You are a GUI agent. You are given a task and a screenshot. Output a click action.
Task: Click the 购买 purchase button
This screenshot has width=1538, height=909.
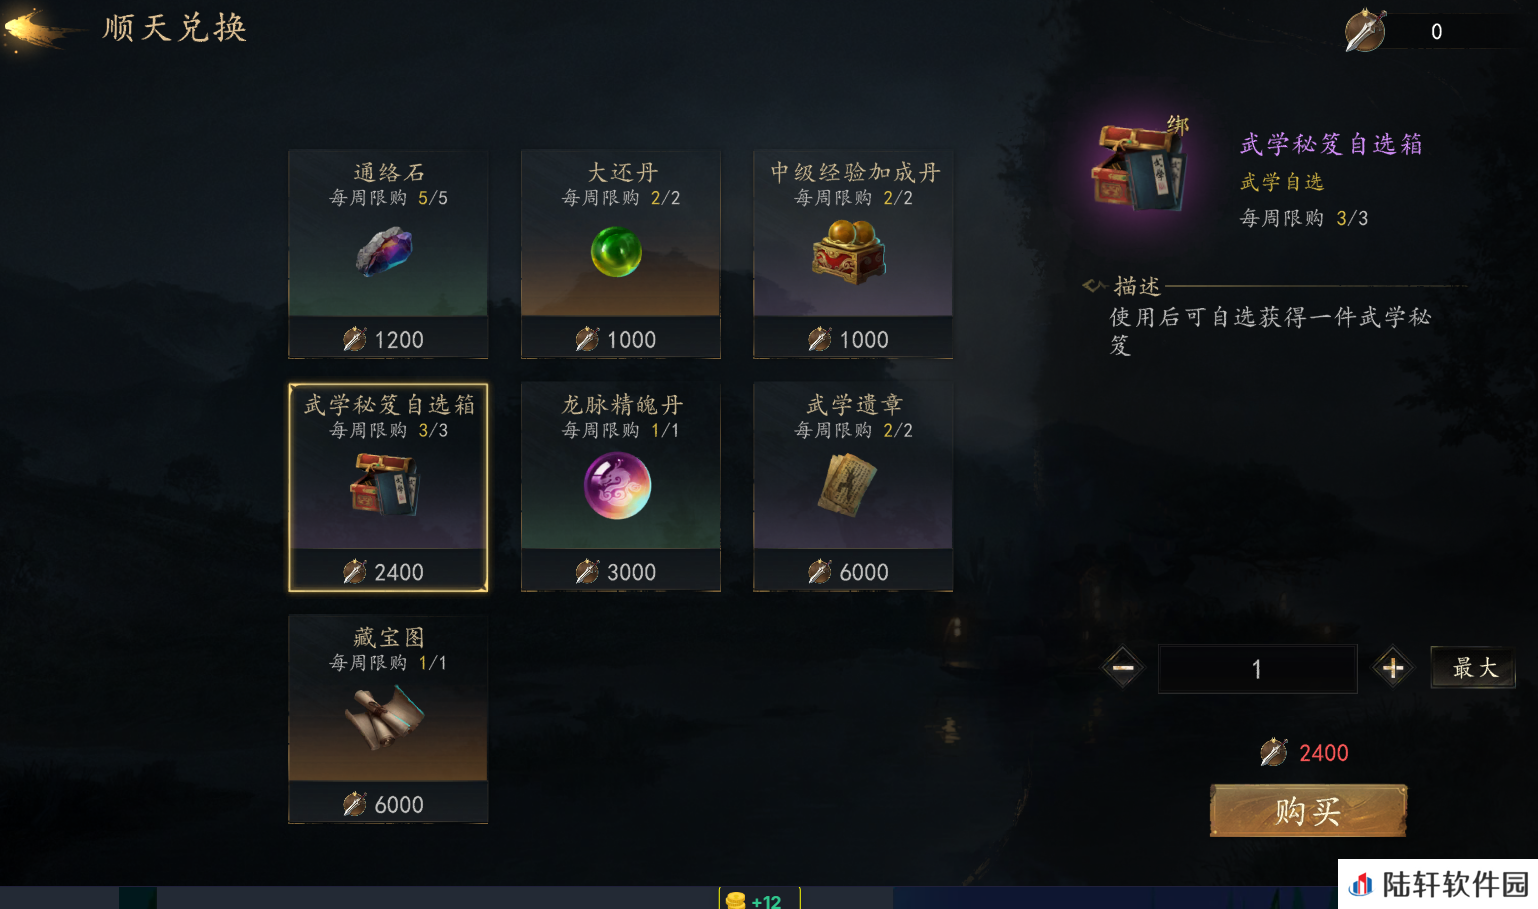[x=1308, y=811]
